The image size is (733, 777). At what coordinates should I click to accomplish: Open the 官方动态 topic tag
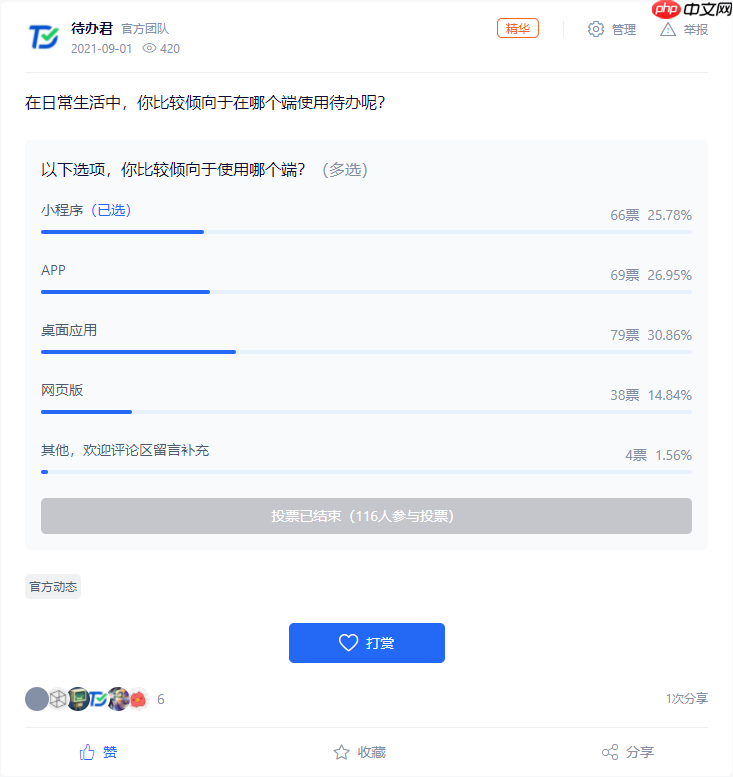53,587
